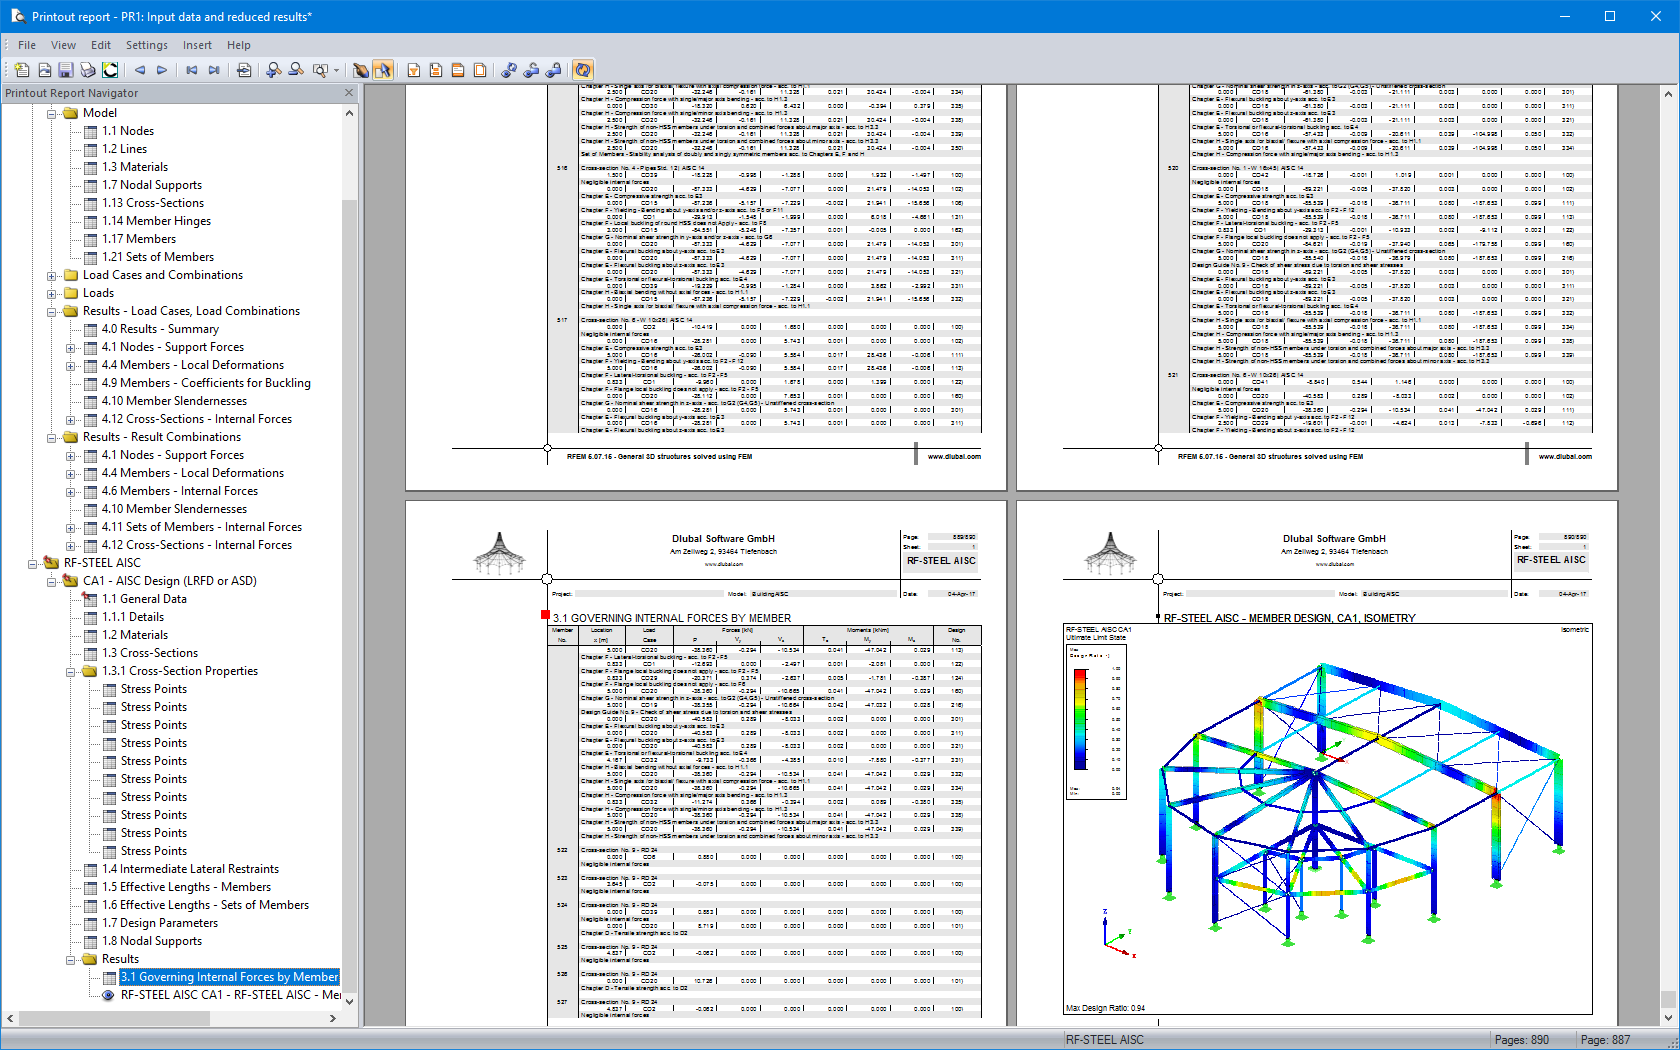The height and width of the screenshot is (1050, 1680).
Task: Close the Printout Report Navigator panel
Action: tap(349, 93)
